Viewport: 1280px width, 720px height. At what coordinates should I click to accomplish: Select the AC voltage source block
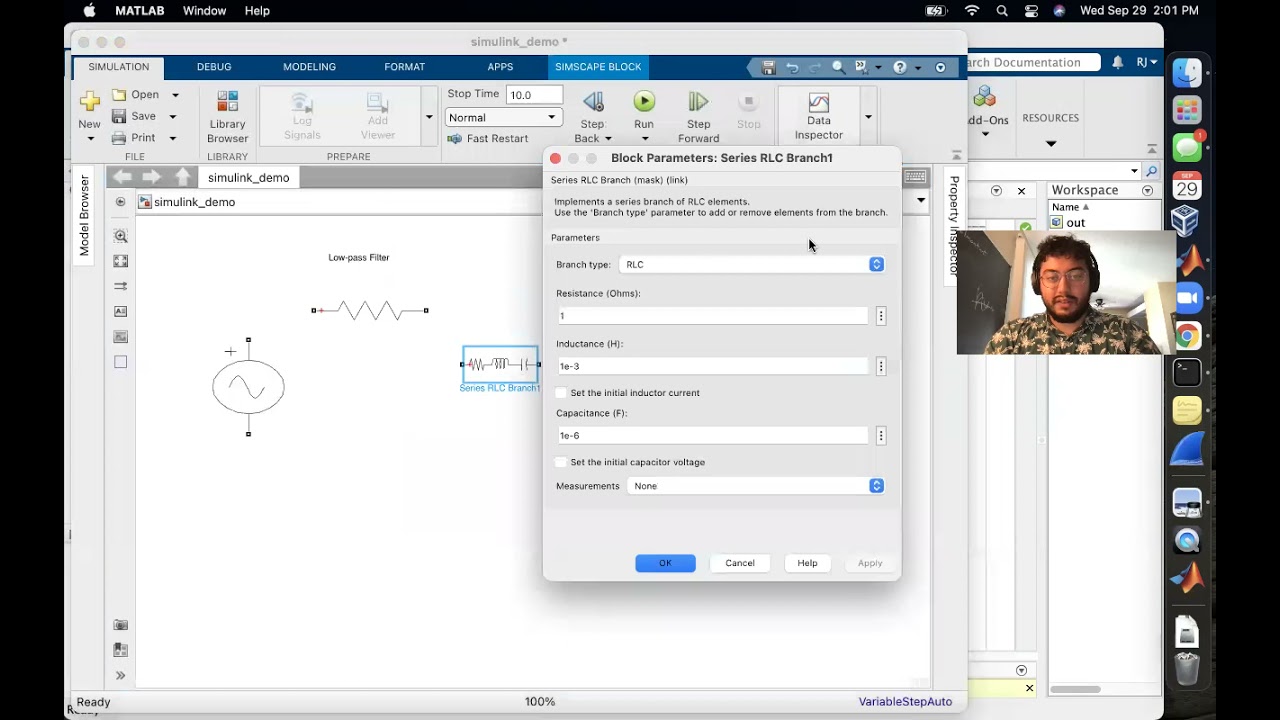coord(248,387)
